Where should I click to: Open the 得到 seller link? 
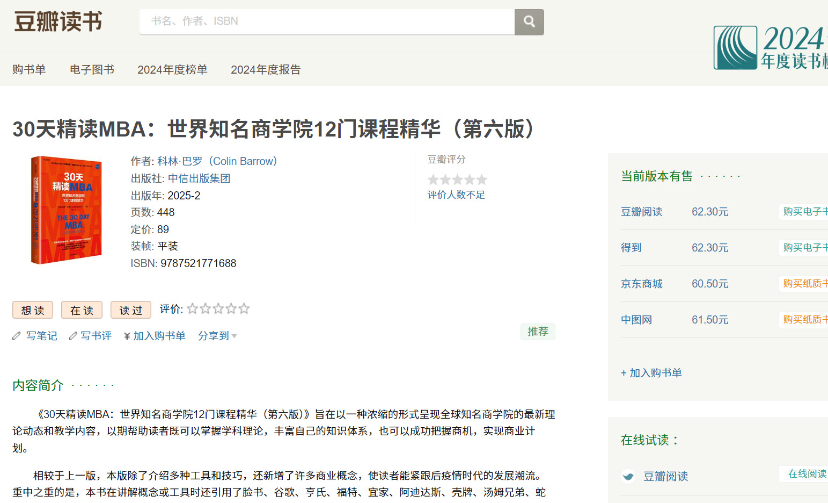tap(631, 248)
